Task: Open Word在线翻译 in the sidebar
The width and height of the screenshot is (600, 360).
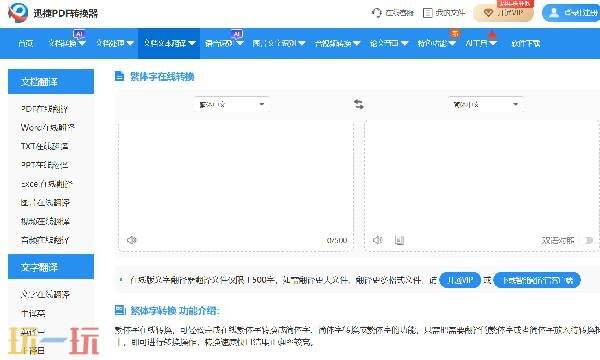Action: point(47,127)
